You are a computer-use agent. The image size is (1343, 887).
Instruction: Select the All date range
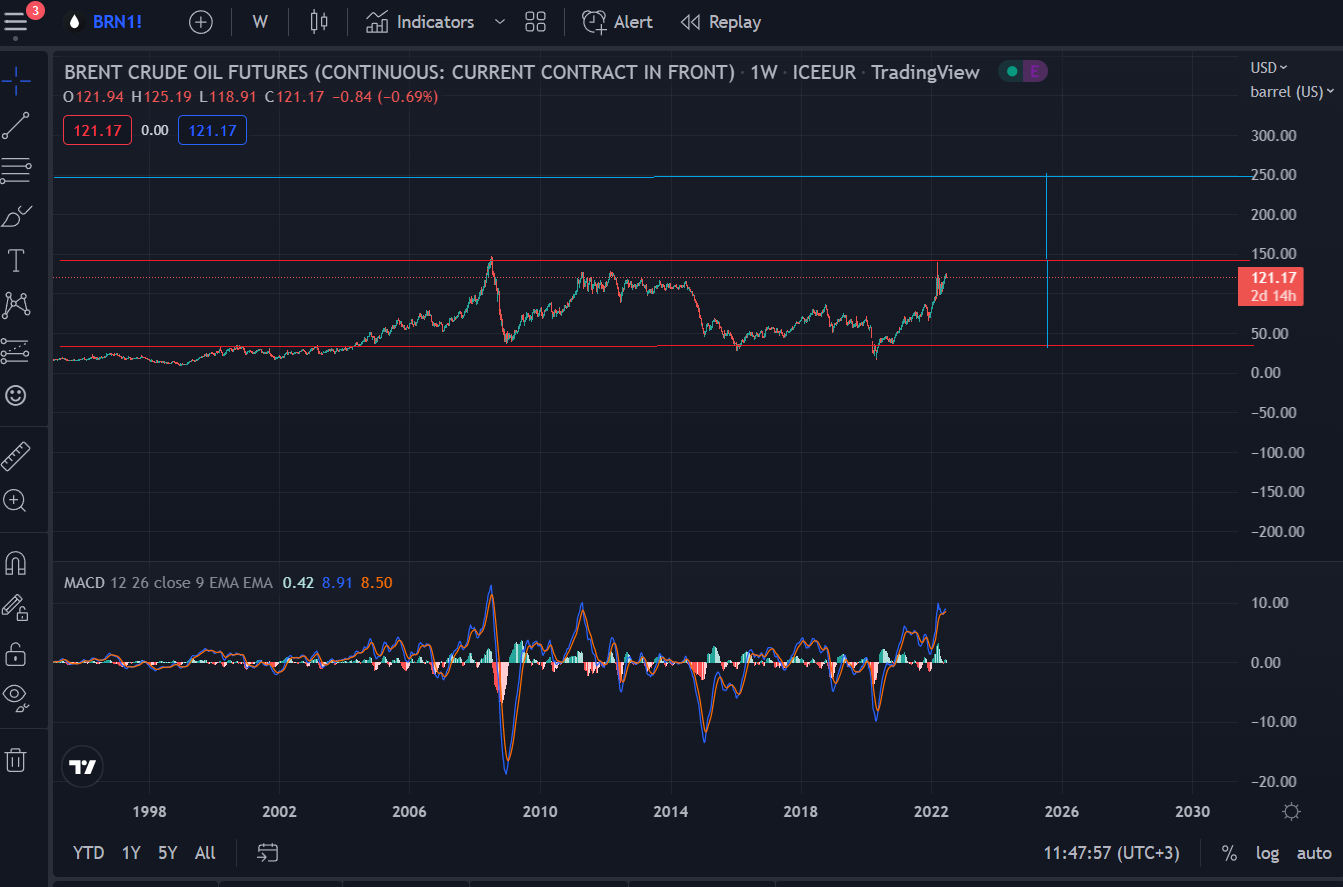(205, 853)
